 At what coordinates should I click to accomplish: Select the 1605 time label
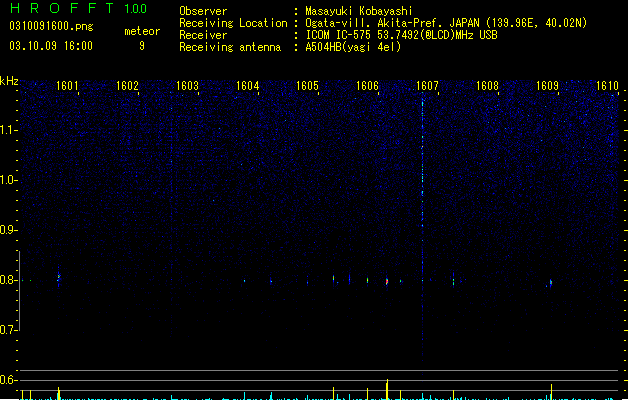click(307, 86)
